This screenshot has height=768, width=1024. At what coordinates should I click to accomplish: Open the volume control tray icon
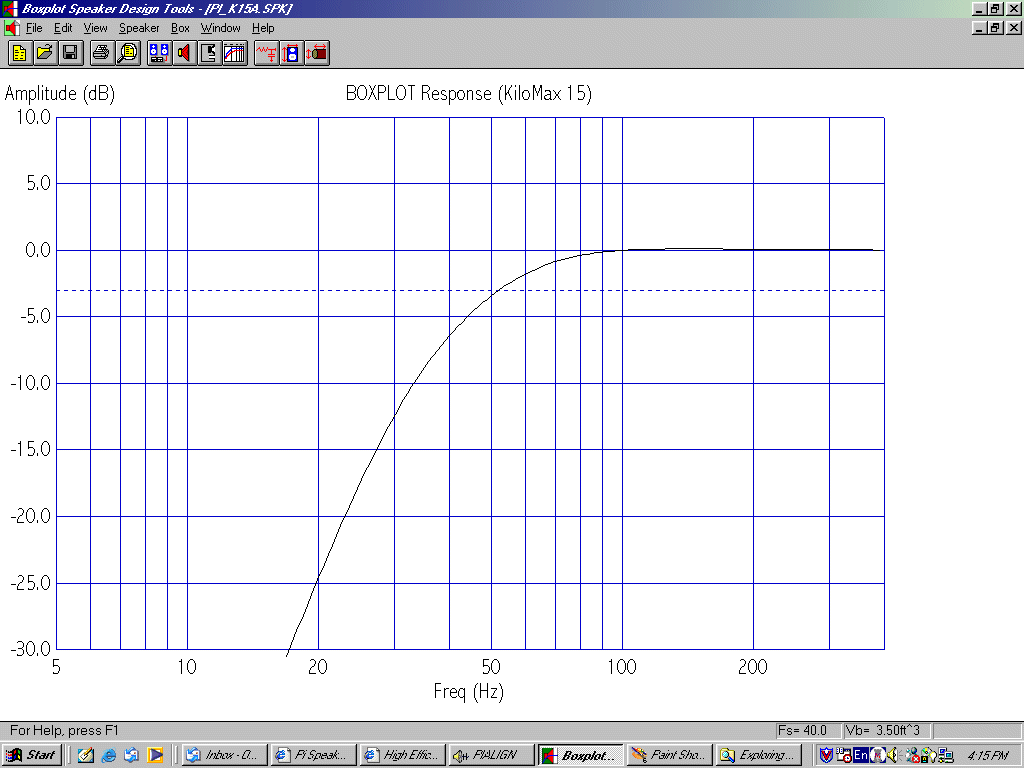(893, 755)
